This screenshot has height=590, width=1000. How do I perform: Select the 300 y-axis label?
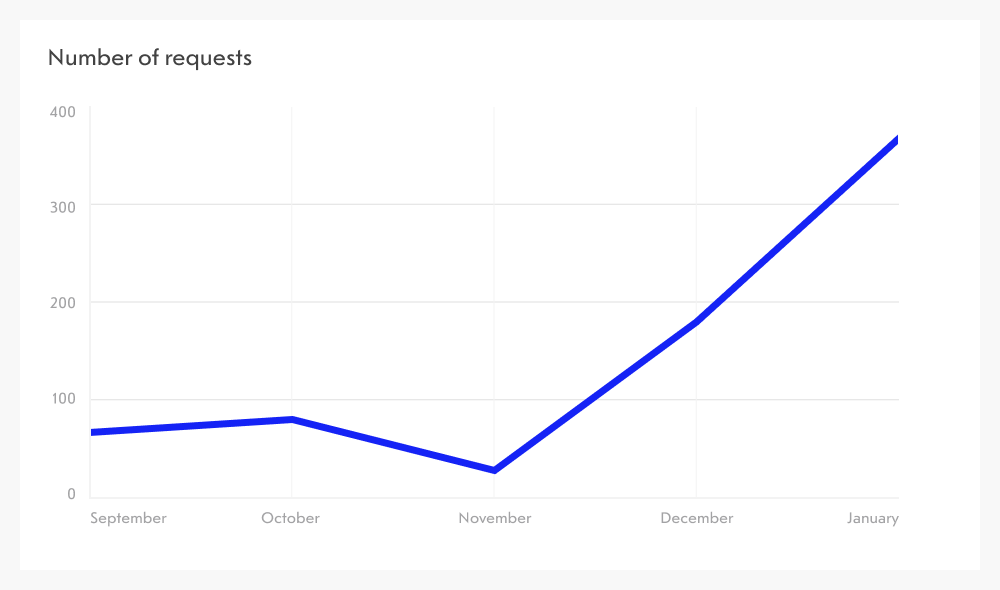62,206
